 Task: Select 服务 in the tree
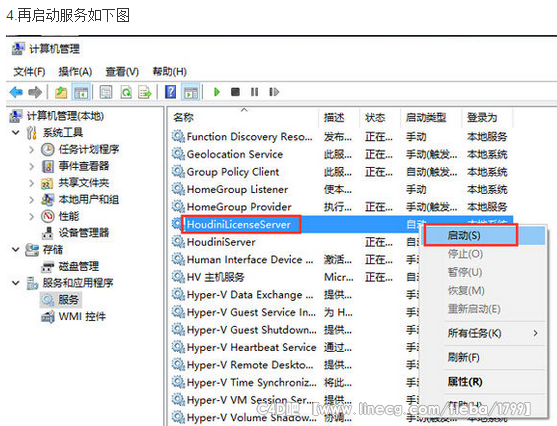[x=68, y=300]
